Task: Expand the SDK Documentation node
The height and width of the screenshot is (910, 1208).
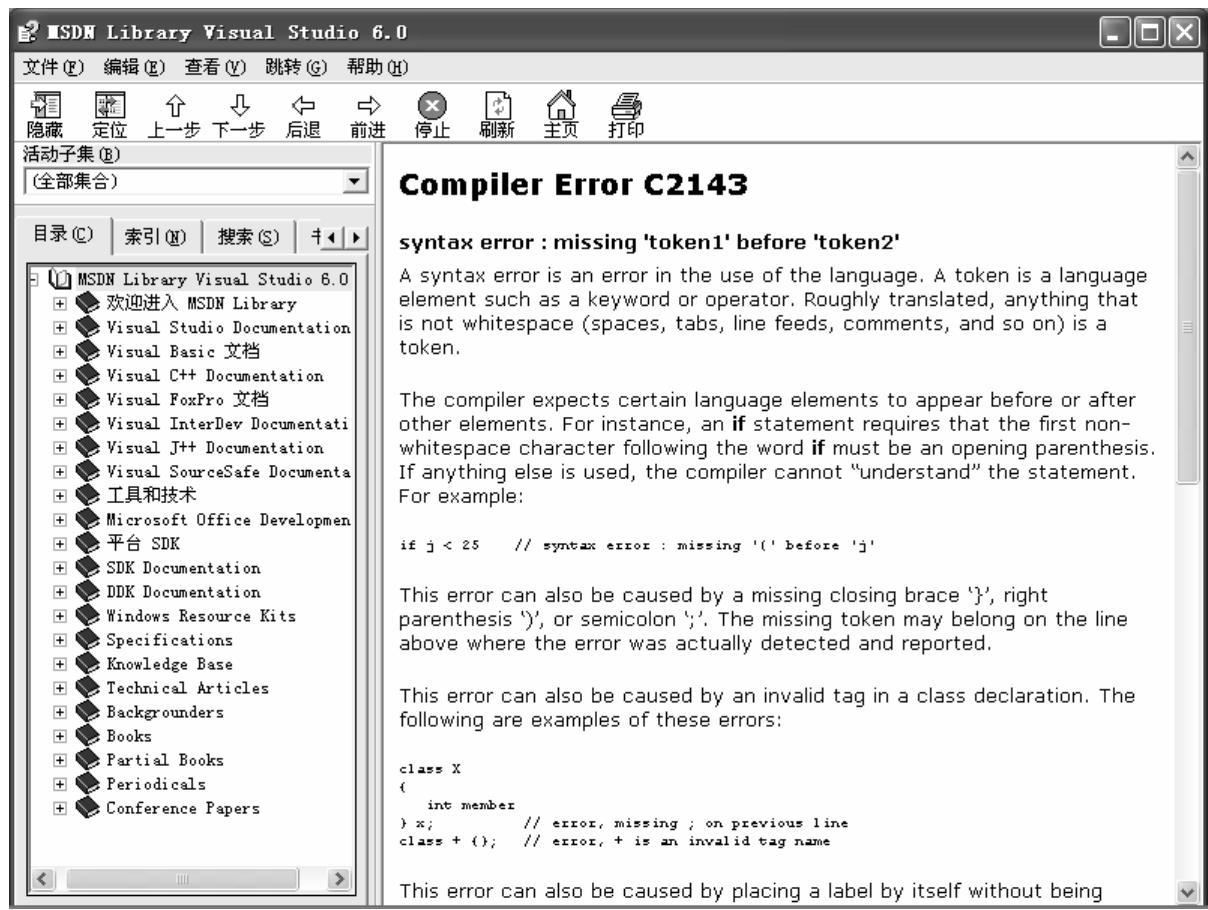Action: (x=60, y=568)
